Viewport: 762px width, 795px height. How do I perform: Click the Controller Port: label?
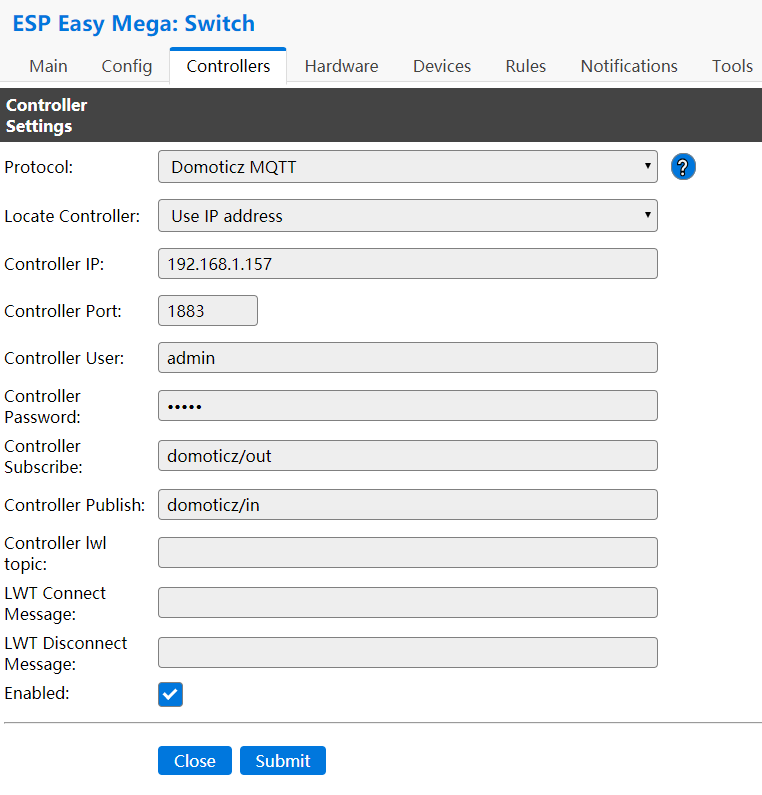(x=63, y=311)
